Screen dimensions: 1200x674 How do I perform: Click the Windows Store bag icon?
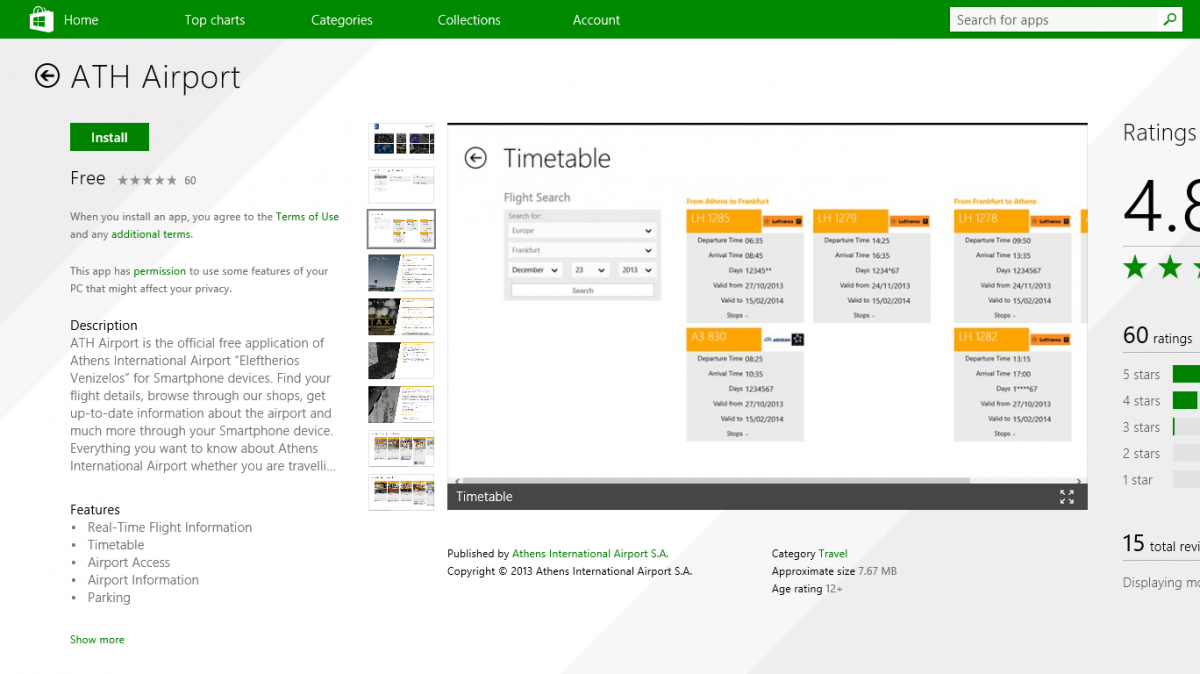41,19
